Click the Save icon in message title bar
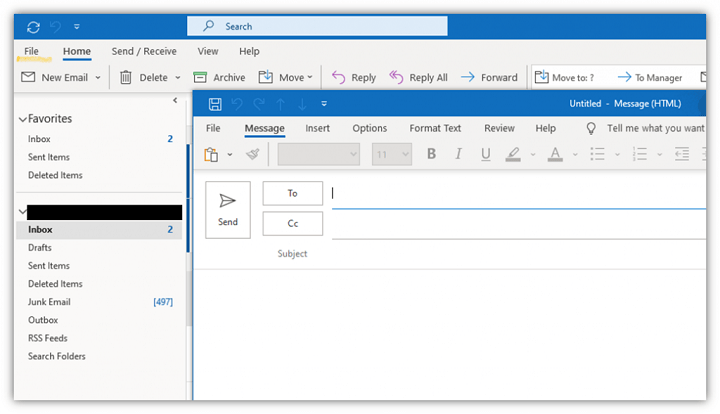This screenshot has height=414, width=720. (x=214, y=104)
